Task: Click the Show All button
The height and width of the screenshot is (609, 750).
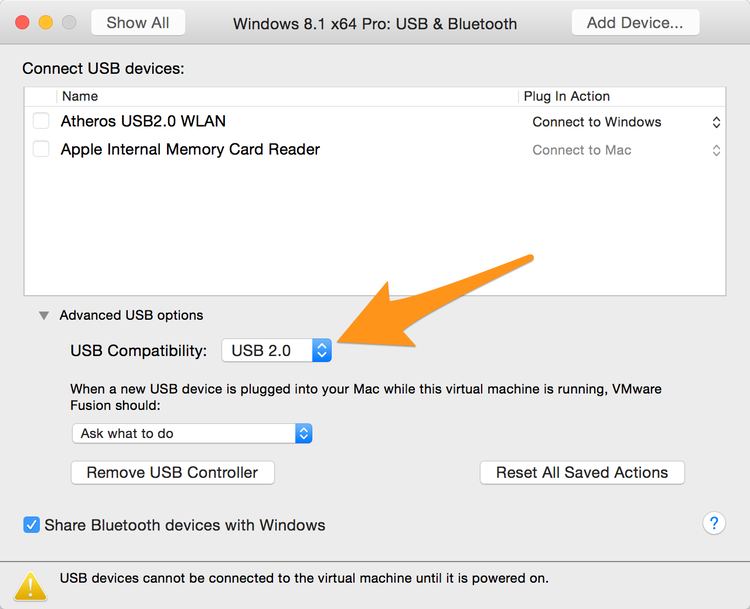Action: click(138, 22)
